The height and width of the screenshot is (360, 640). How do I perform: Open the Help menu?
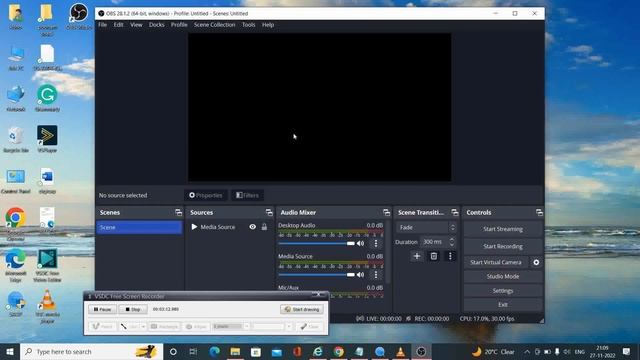pos(268,25)
